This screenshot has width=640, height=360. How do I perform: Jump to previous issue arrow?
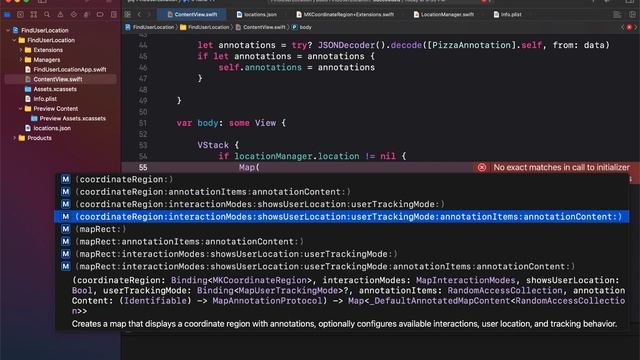[x=623, y=27]
